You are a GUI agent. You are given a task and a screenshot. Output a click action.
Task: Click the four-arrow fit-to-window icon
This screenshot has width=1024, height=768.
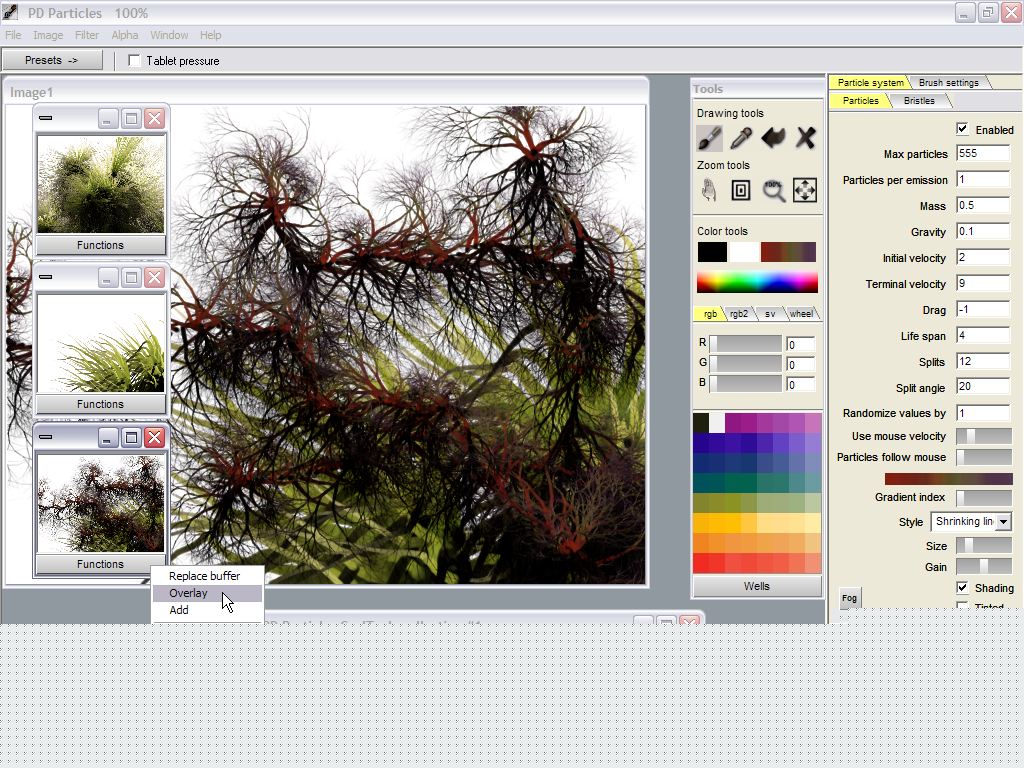tap(805, 190)
